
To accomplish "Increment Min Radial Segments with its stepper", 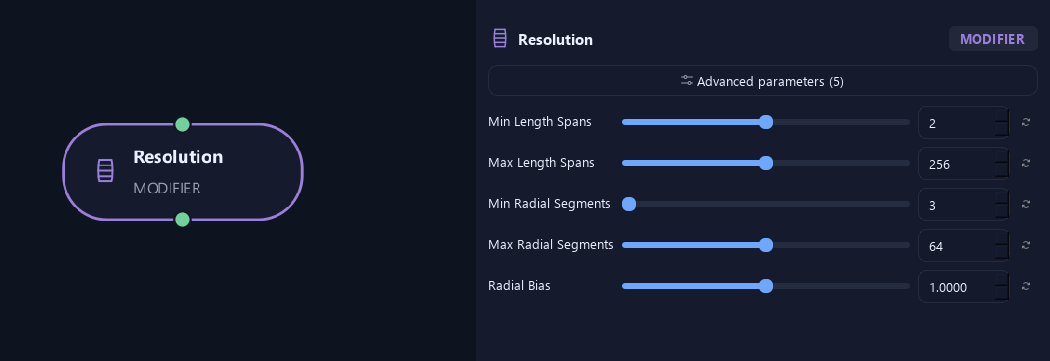I will pos(1001,197).
